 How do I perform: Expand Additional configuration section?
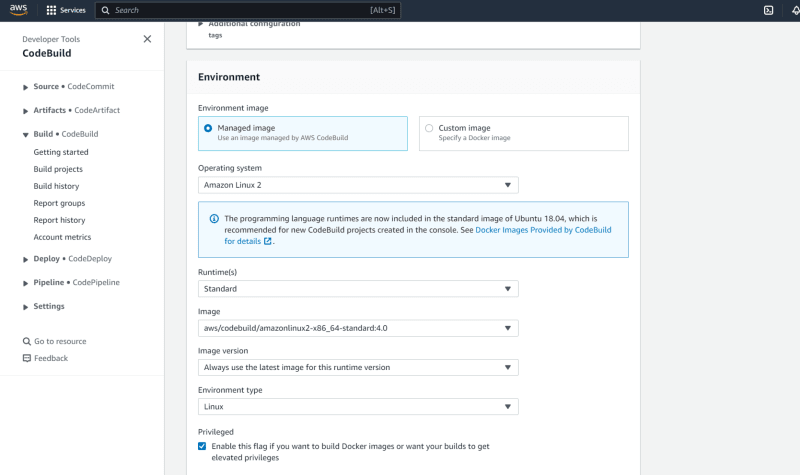pyautogui.click(x=201, y=23)
